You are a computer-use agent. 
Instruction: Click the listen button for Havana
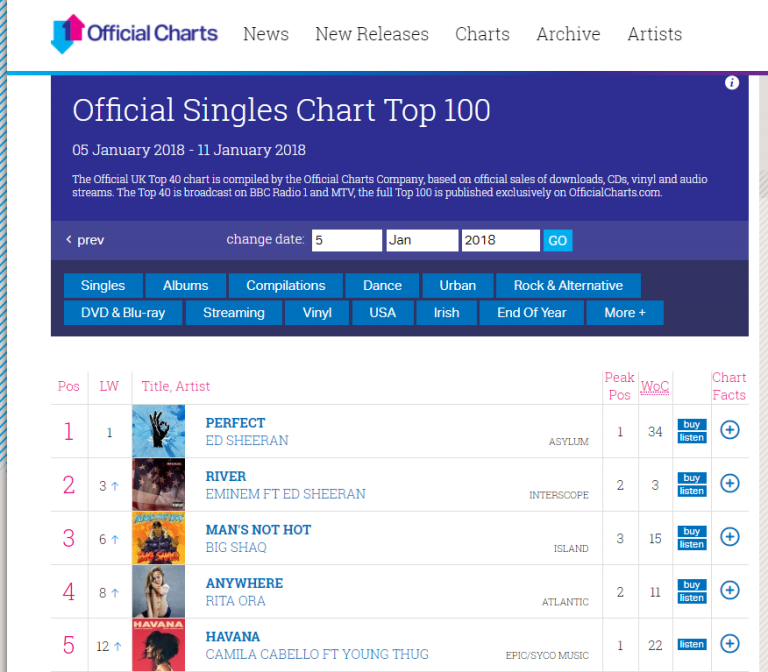(692, 644)
